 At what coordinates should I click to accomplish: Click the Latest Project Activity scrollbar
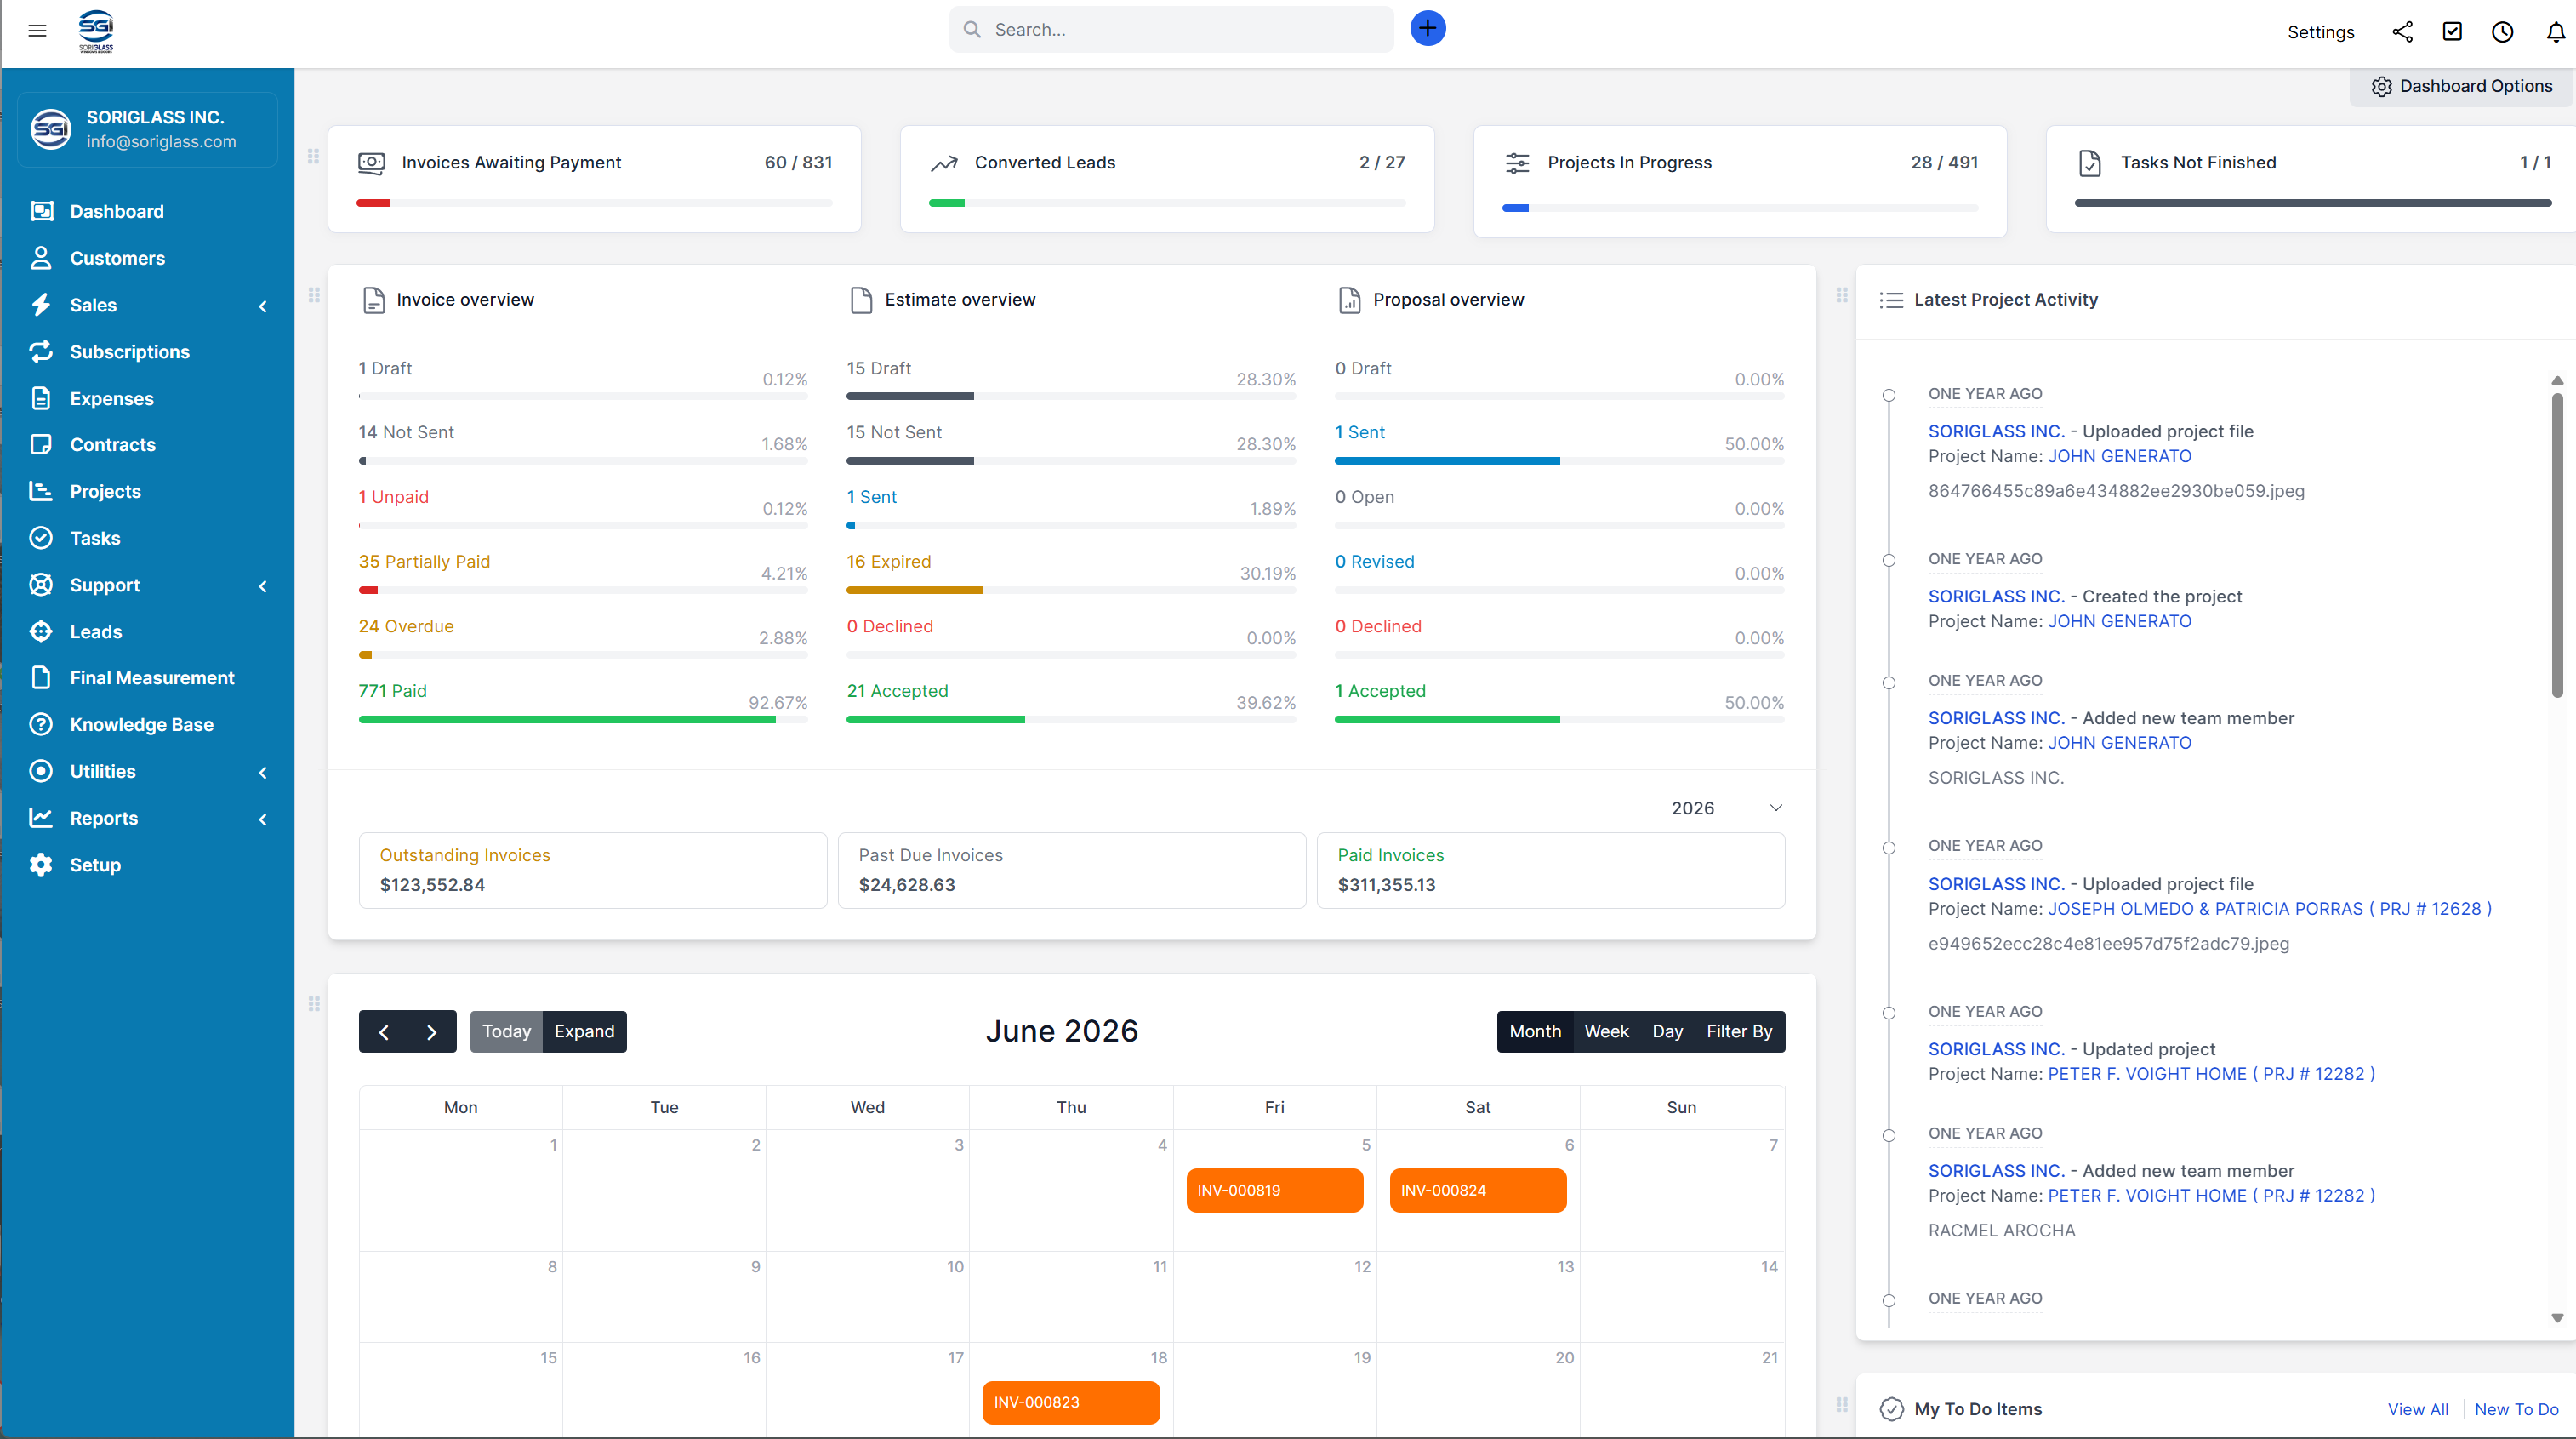2557,545
